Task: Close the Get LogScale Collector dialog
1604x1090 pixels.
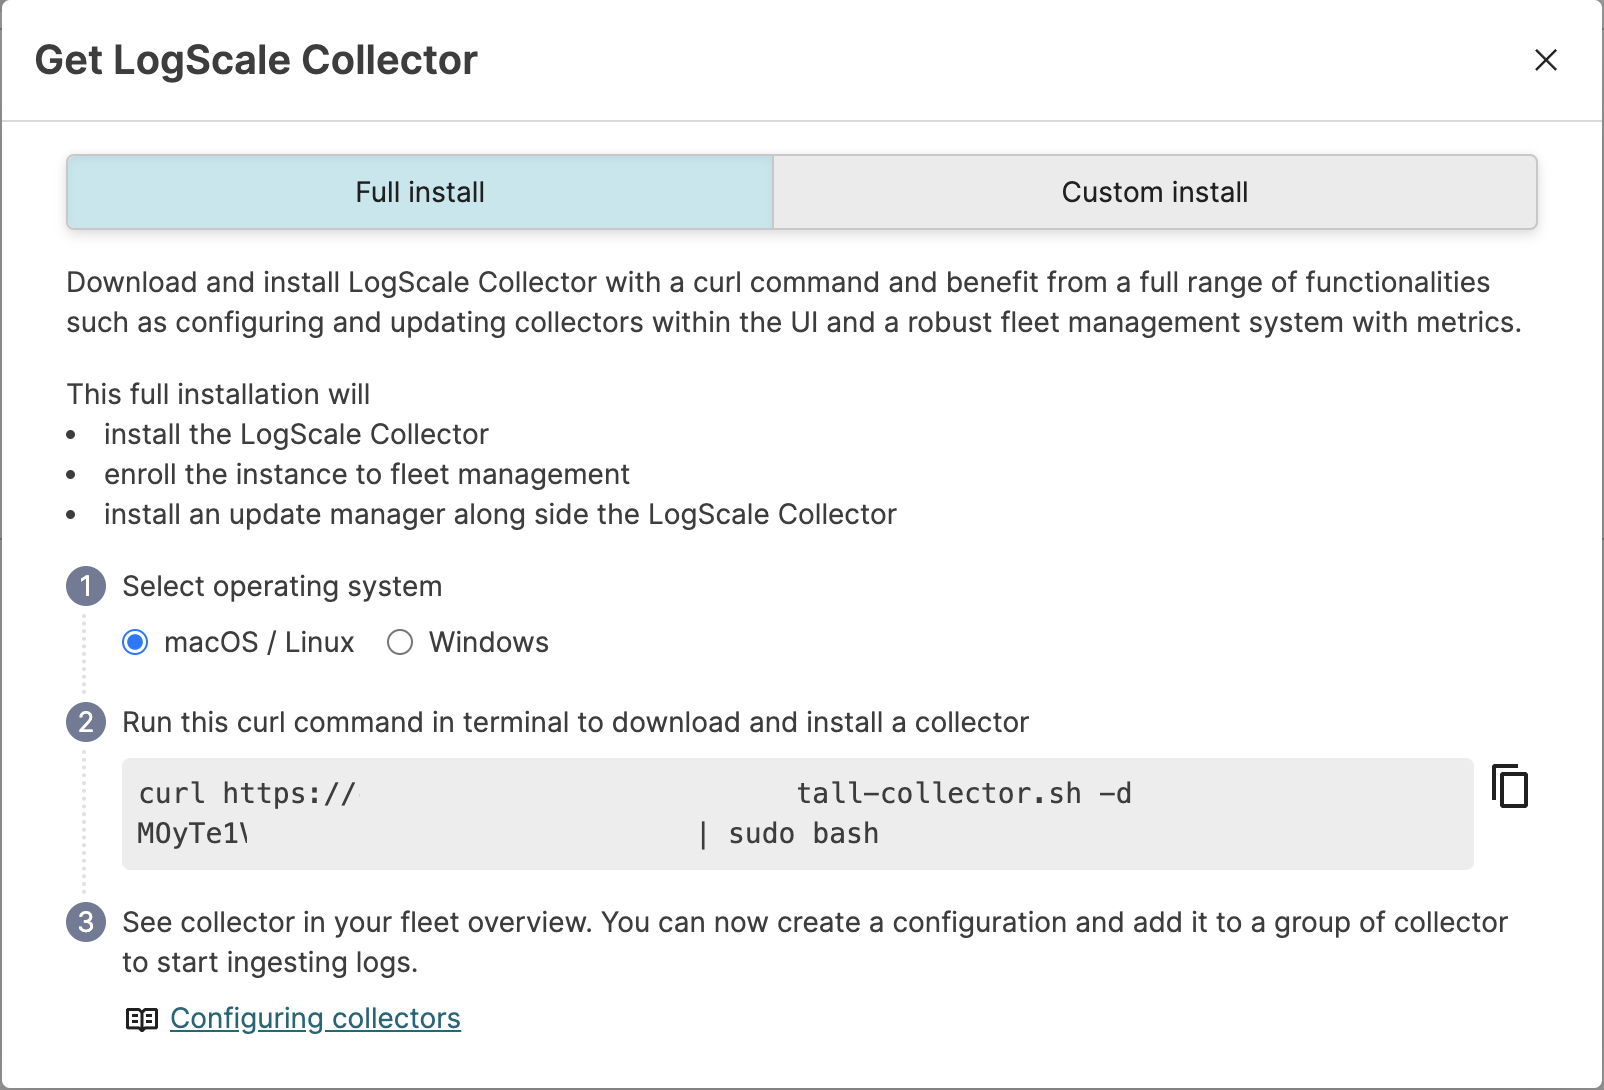Action: 1546,60
